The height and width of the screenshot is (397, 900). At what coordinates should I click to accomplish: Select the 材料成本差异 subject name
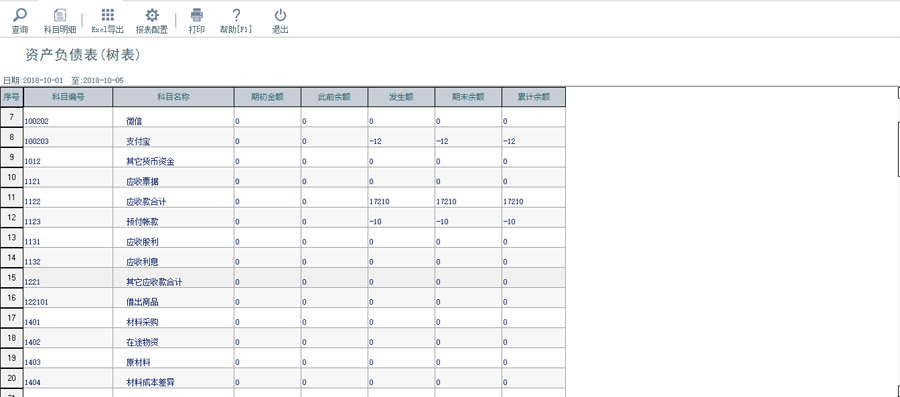150,382
